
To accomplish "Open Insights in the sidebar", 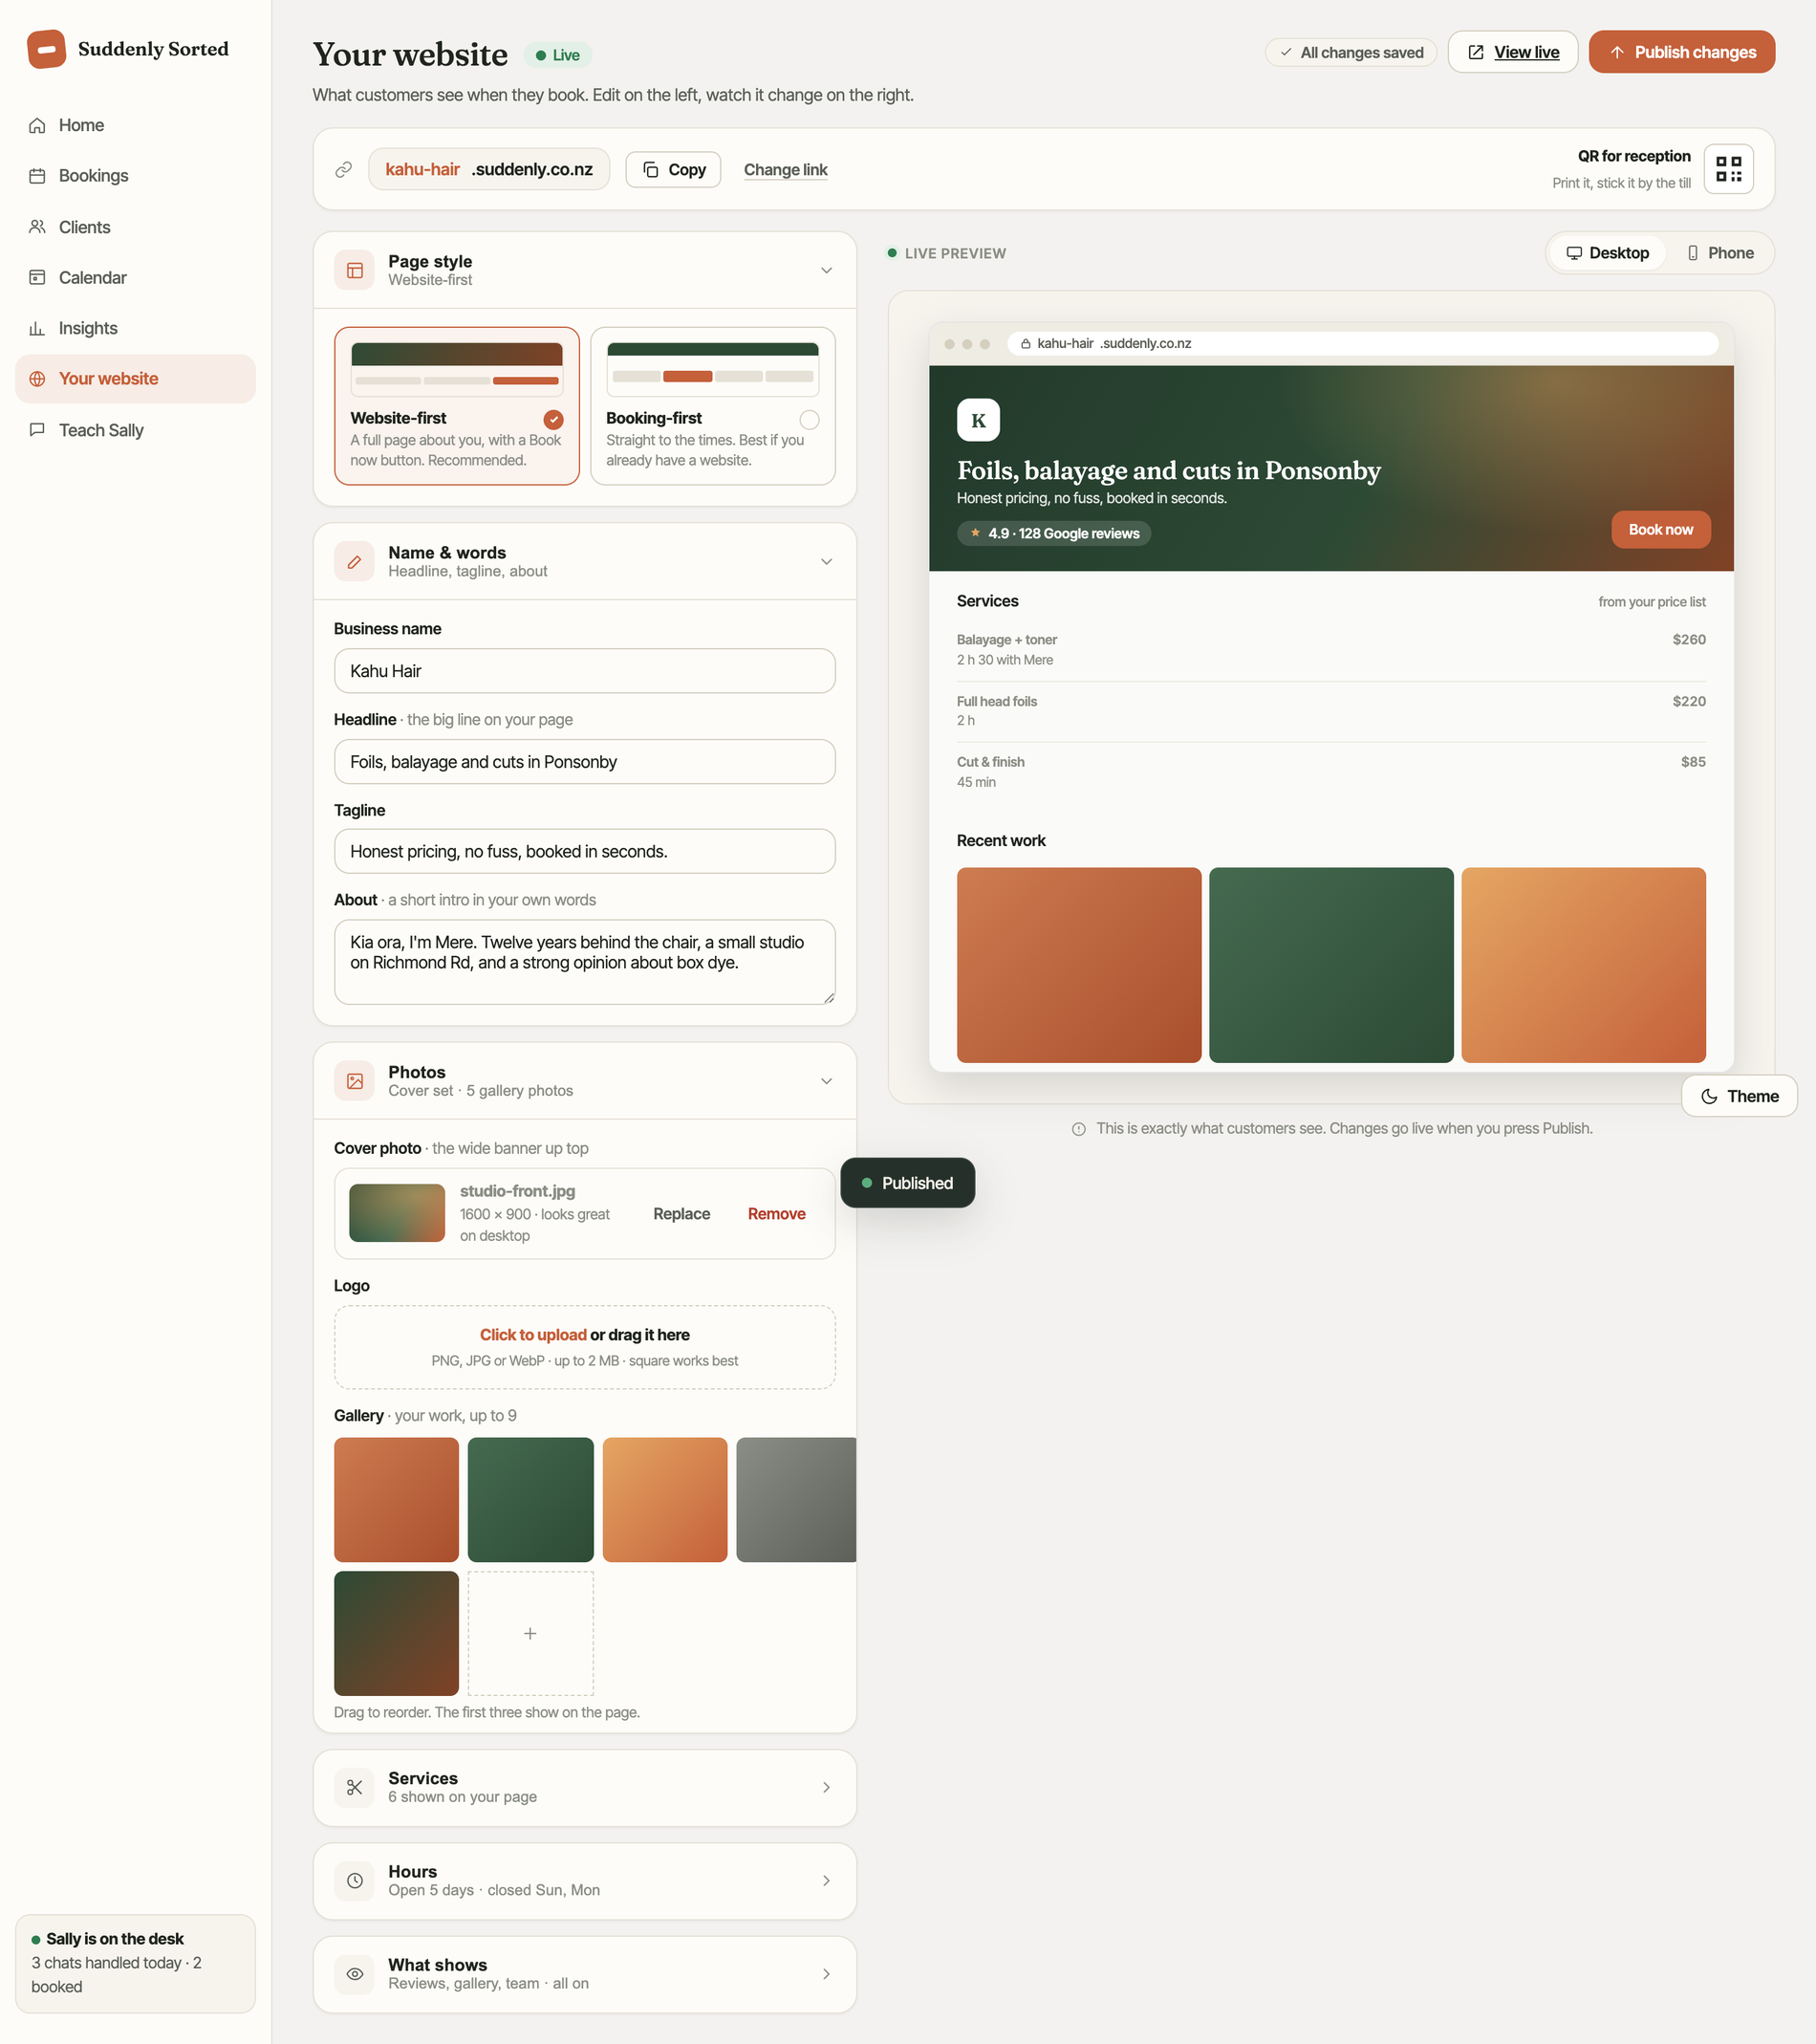I will [135, 328].
